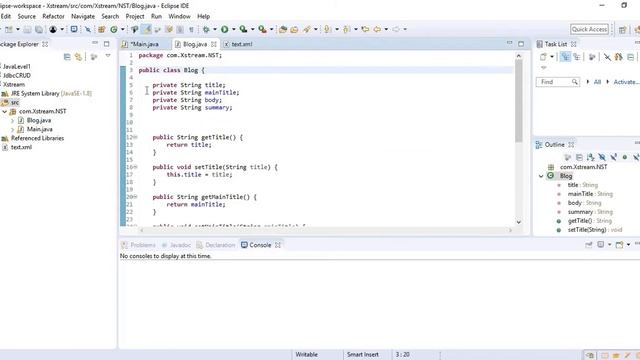This screenshot has width=640, height=360.
Task: Collapse the Blog class in Outline
Action: click(x=541, y=176)
